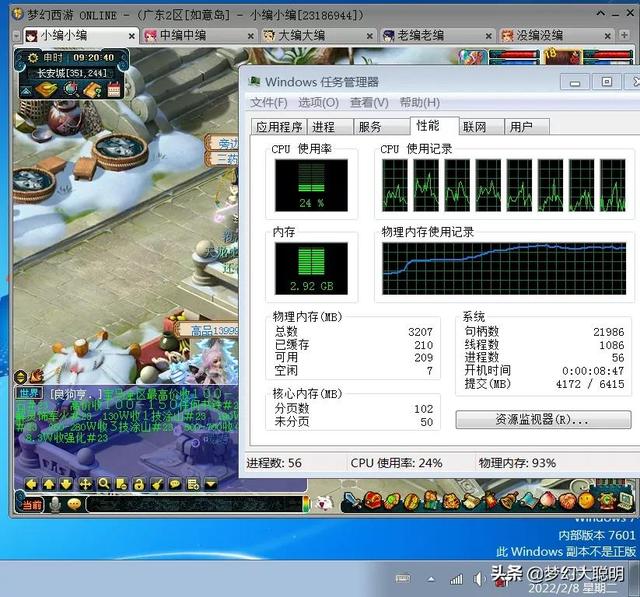The height and width of the screenshot is (597, 640).
Task: Click the 物理内存: 93% status text
Action: pos(517,463)
